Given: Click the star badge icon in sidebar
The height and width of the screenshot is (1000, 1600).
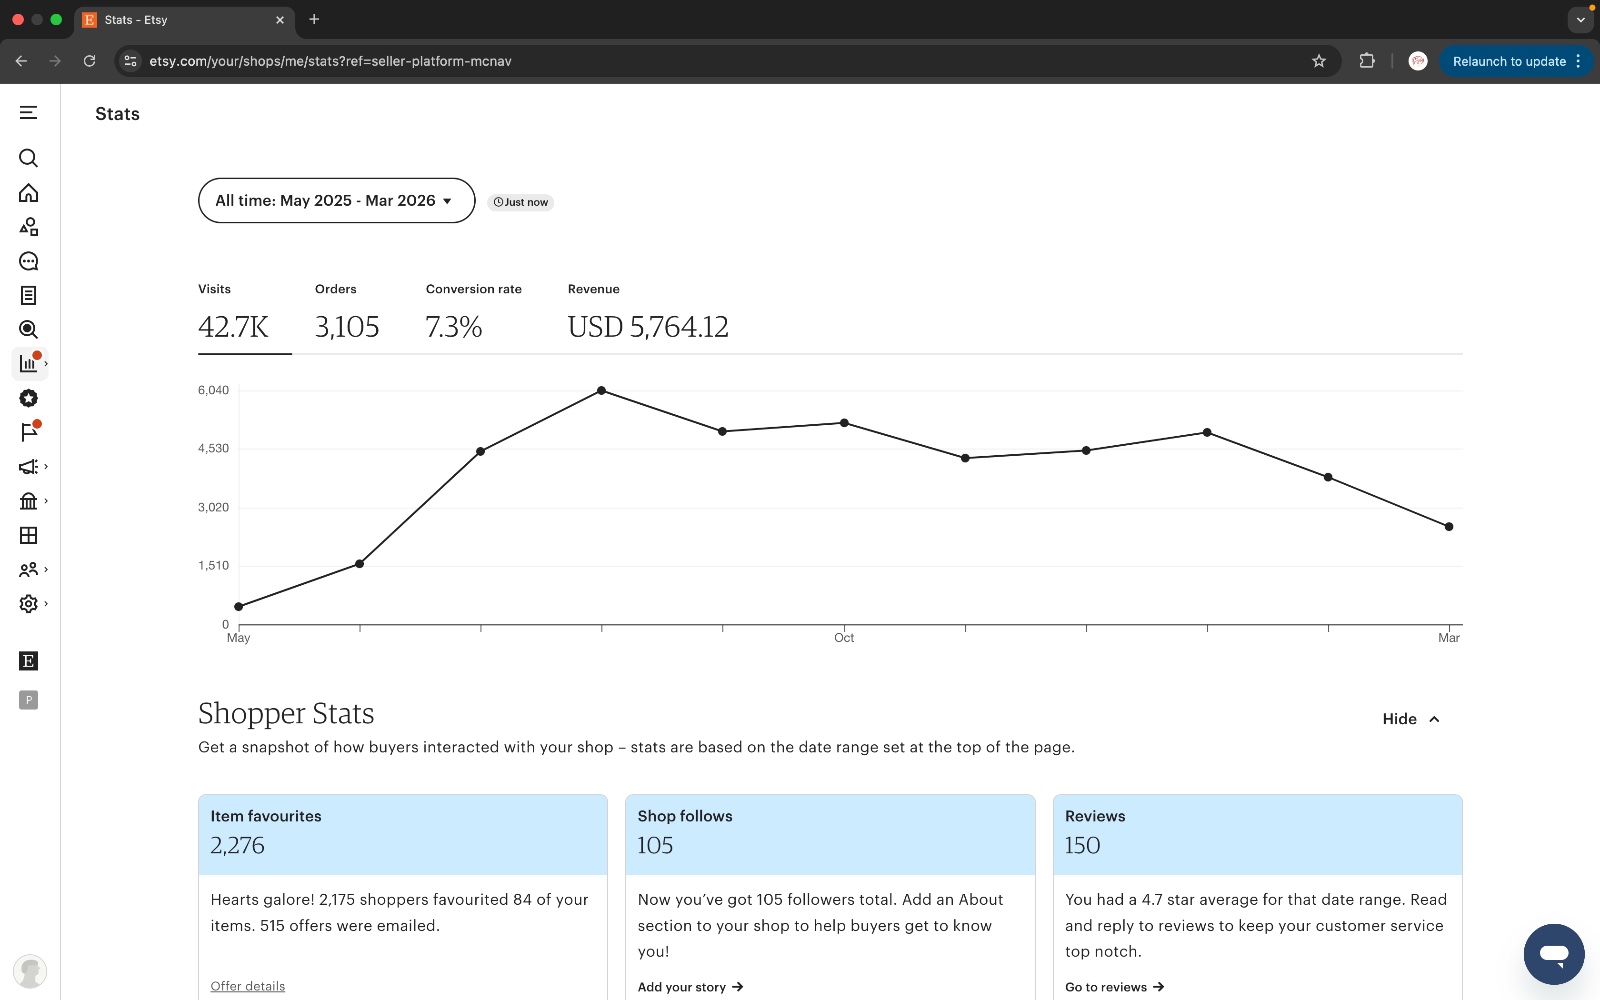Looking at the screenshot, I should point(29,398).
